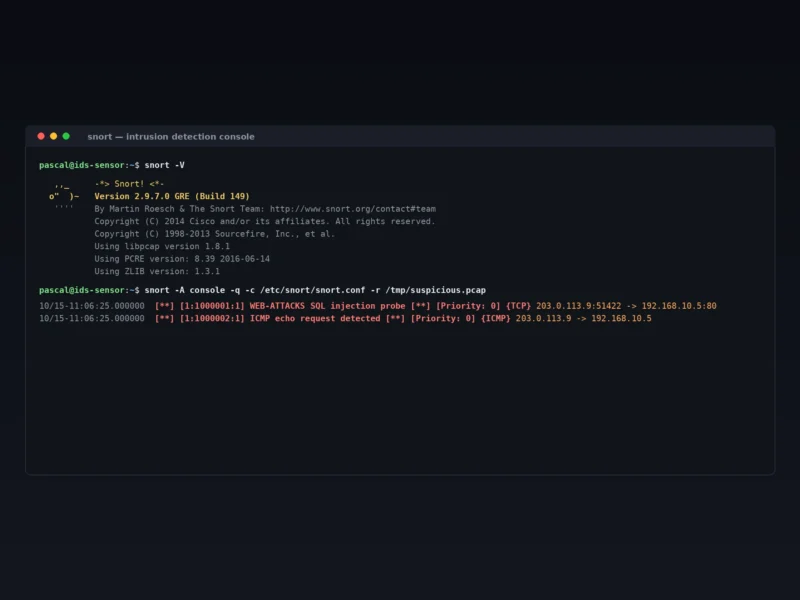Click the '{TCP}' protocol tag
Image resolution: width=800 pixels, height=600 pixels.
pos(518,306)
